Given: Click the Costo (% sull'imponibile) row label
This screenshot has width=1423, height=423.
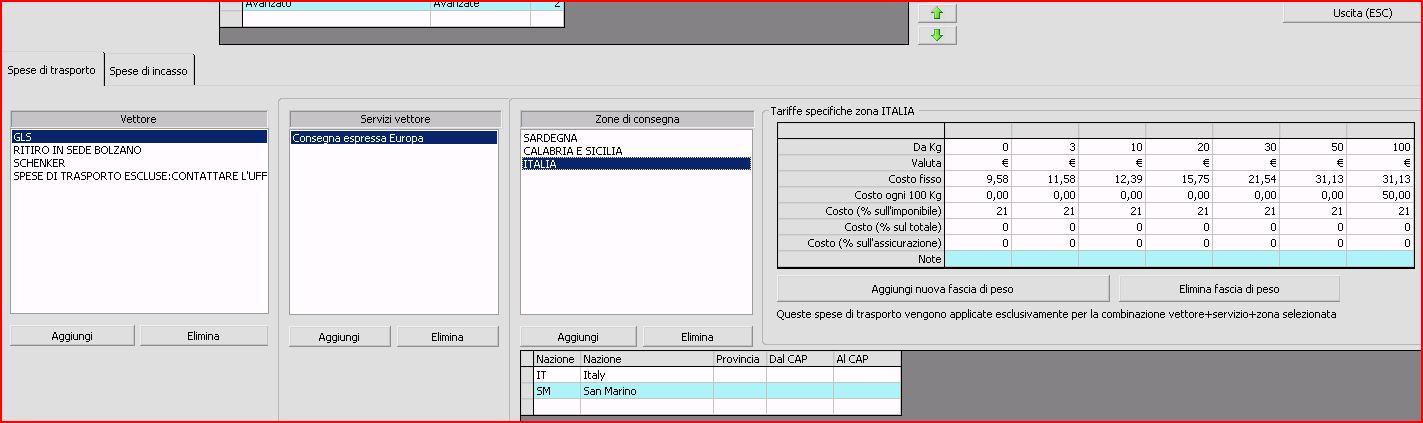Looking at the screenshot, I should click(x=861, y=210).
